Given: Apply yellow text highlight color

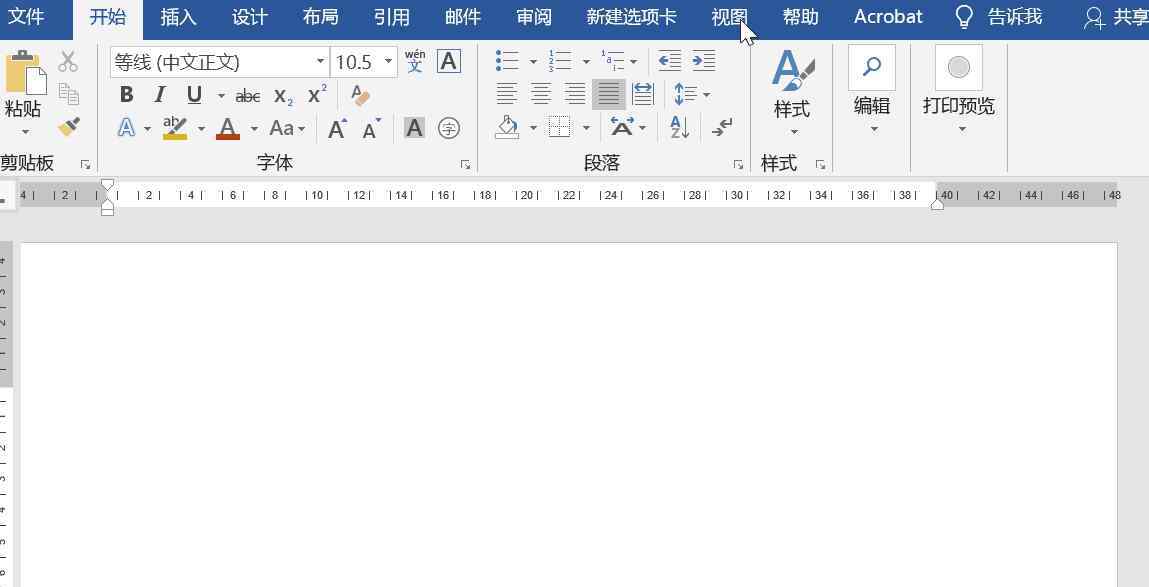Looking at the screenshot, I should 175,128.
